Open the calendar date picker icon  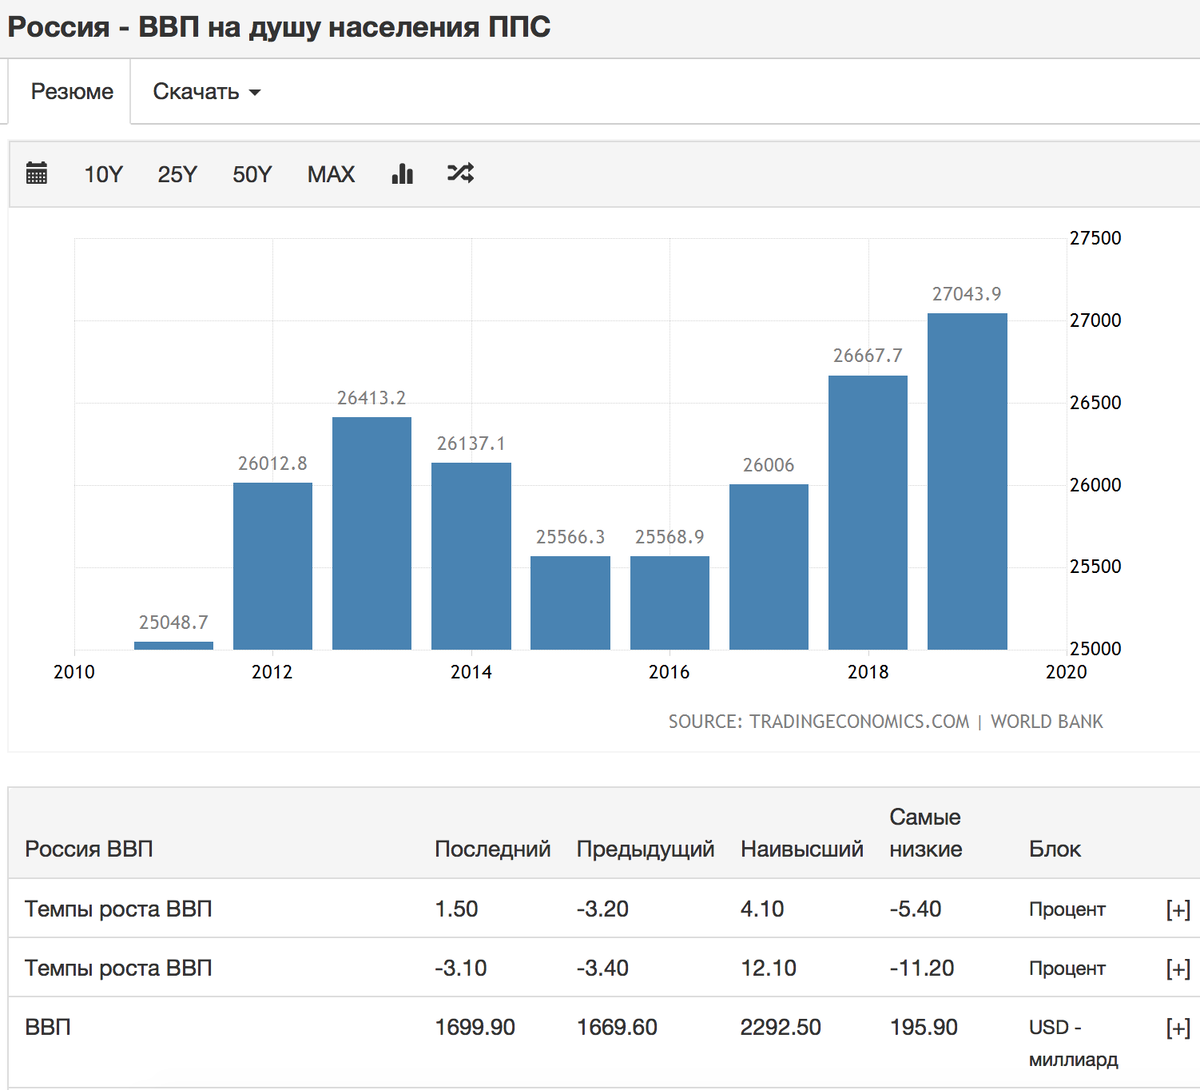[x=37, y=173]
